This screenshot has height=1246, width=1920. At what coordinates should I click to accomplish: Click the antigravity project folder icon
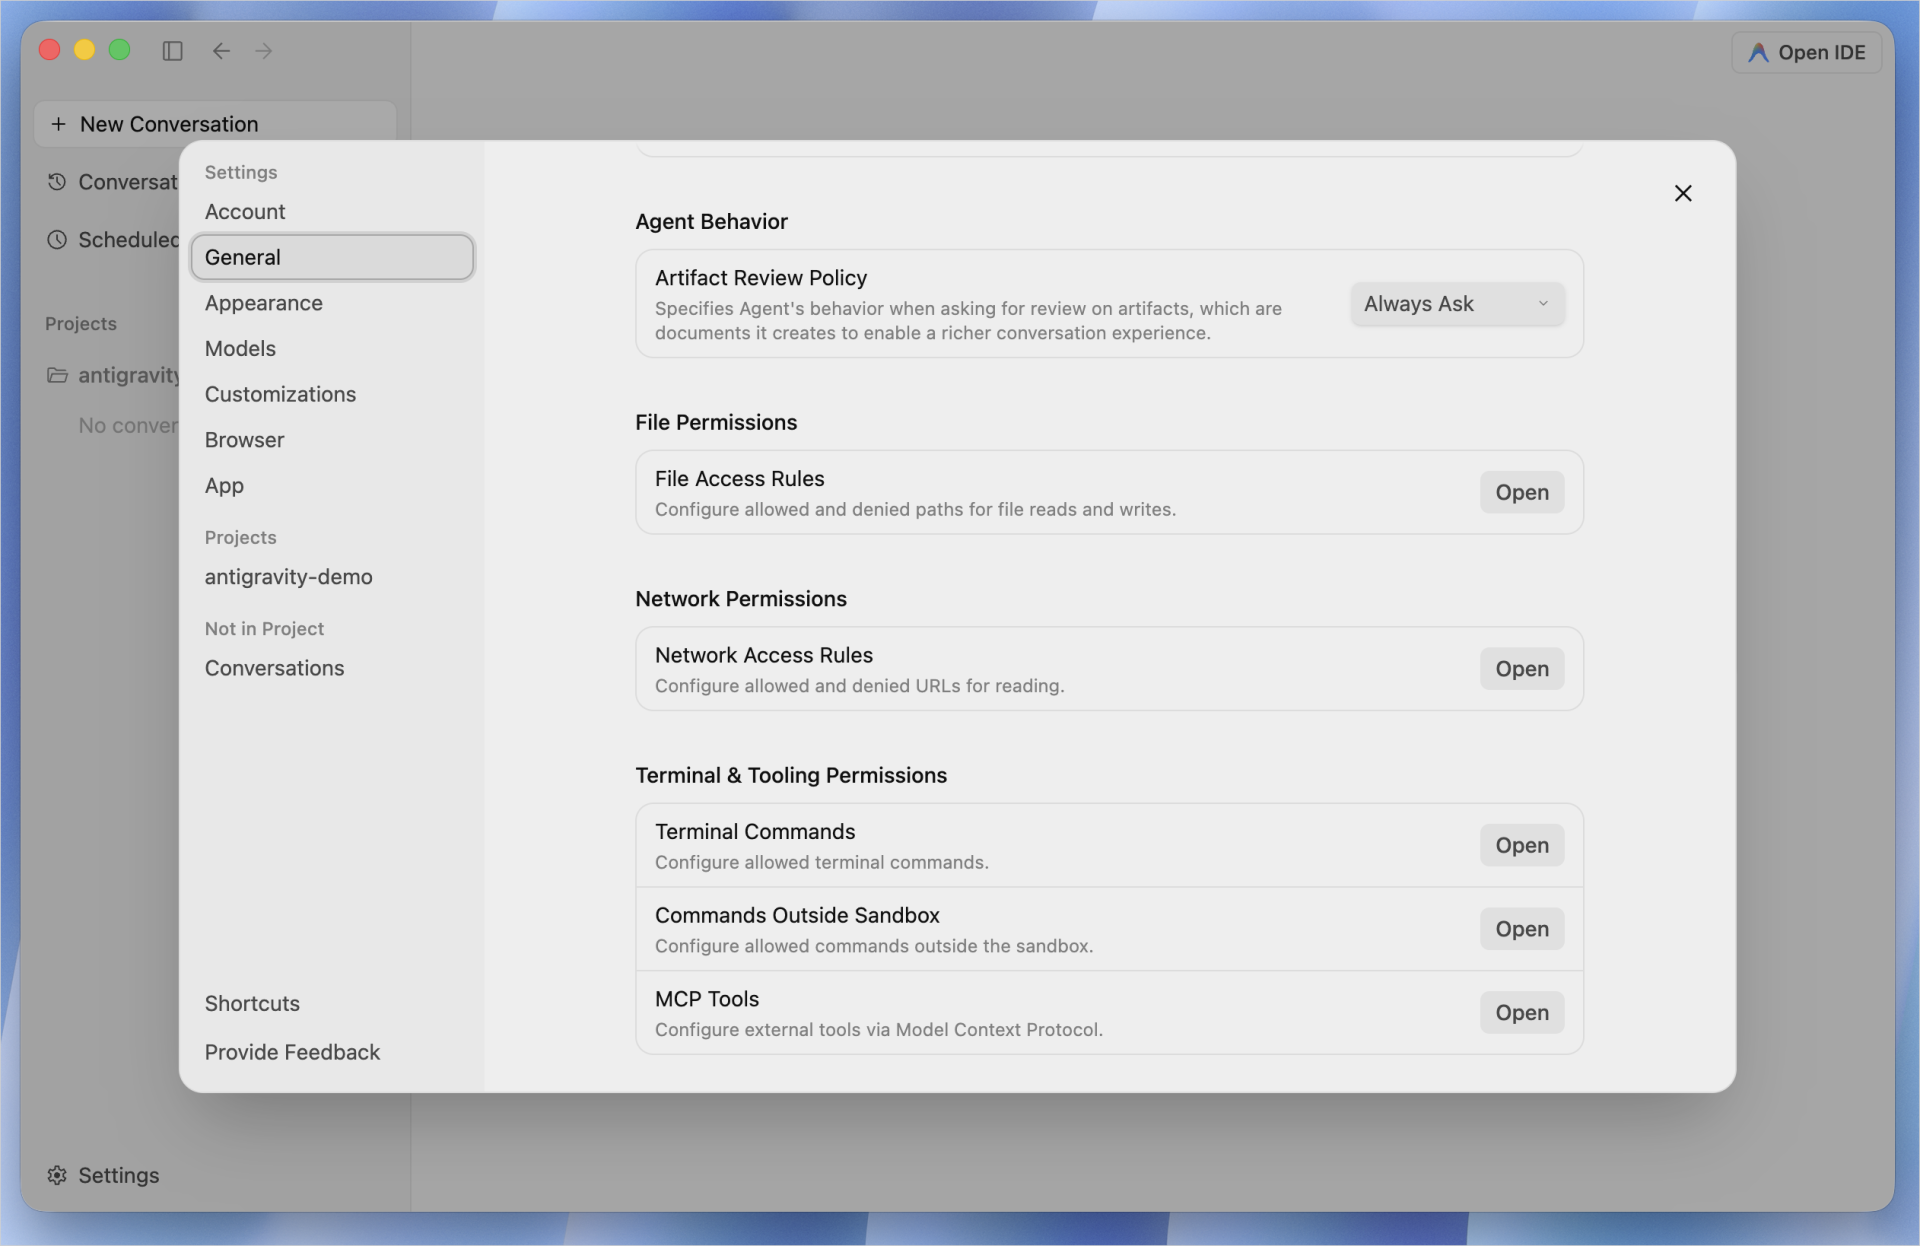tap(57, 375)
